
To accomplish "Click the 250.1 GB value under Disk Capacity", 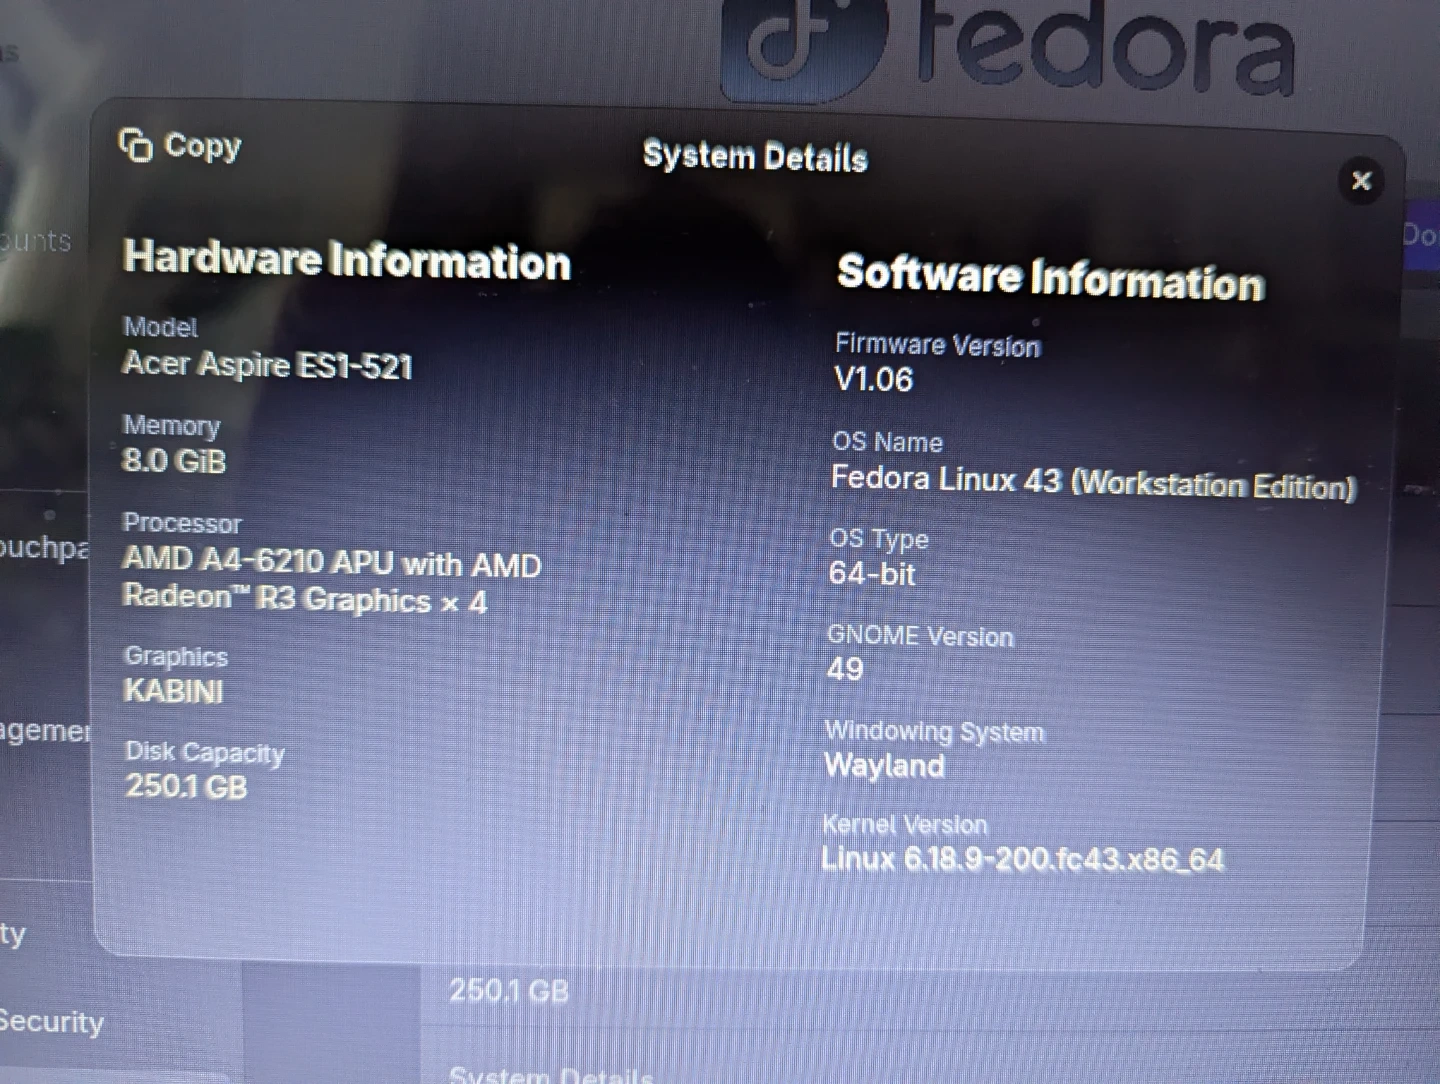I will pos(186,787).
